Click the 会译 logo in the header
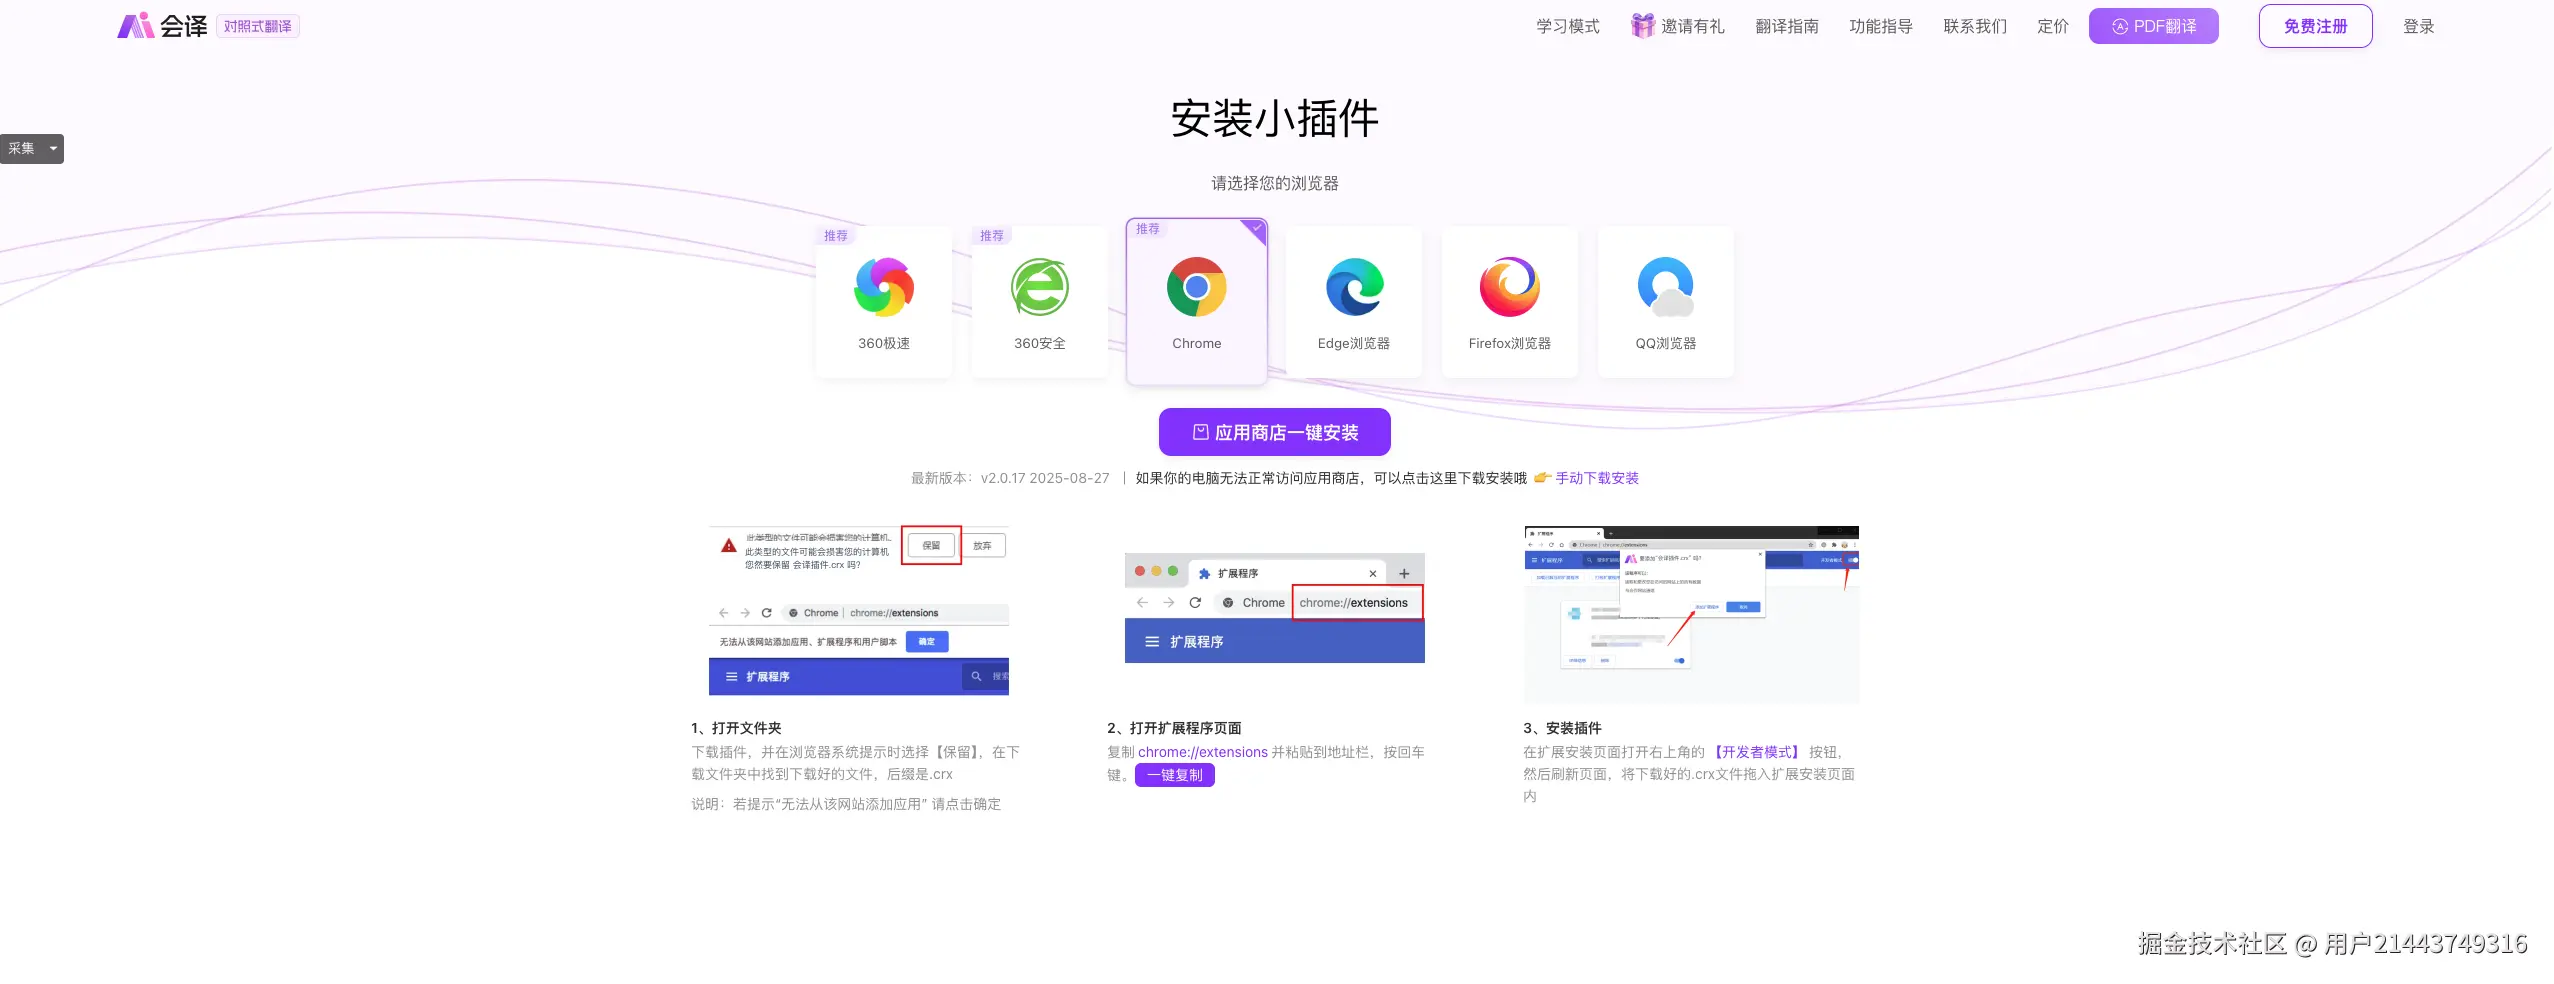 coord(162,26)
